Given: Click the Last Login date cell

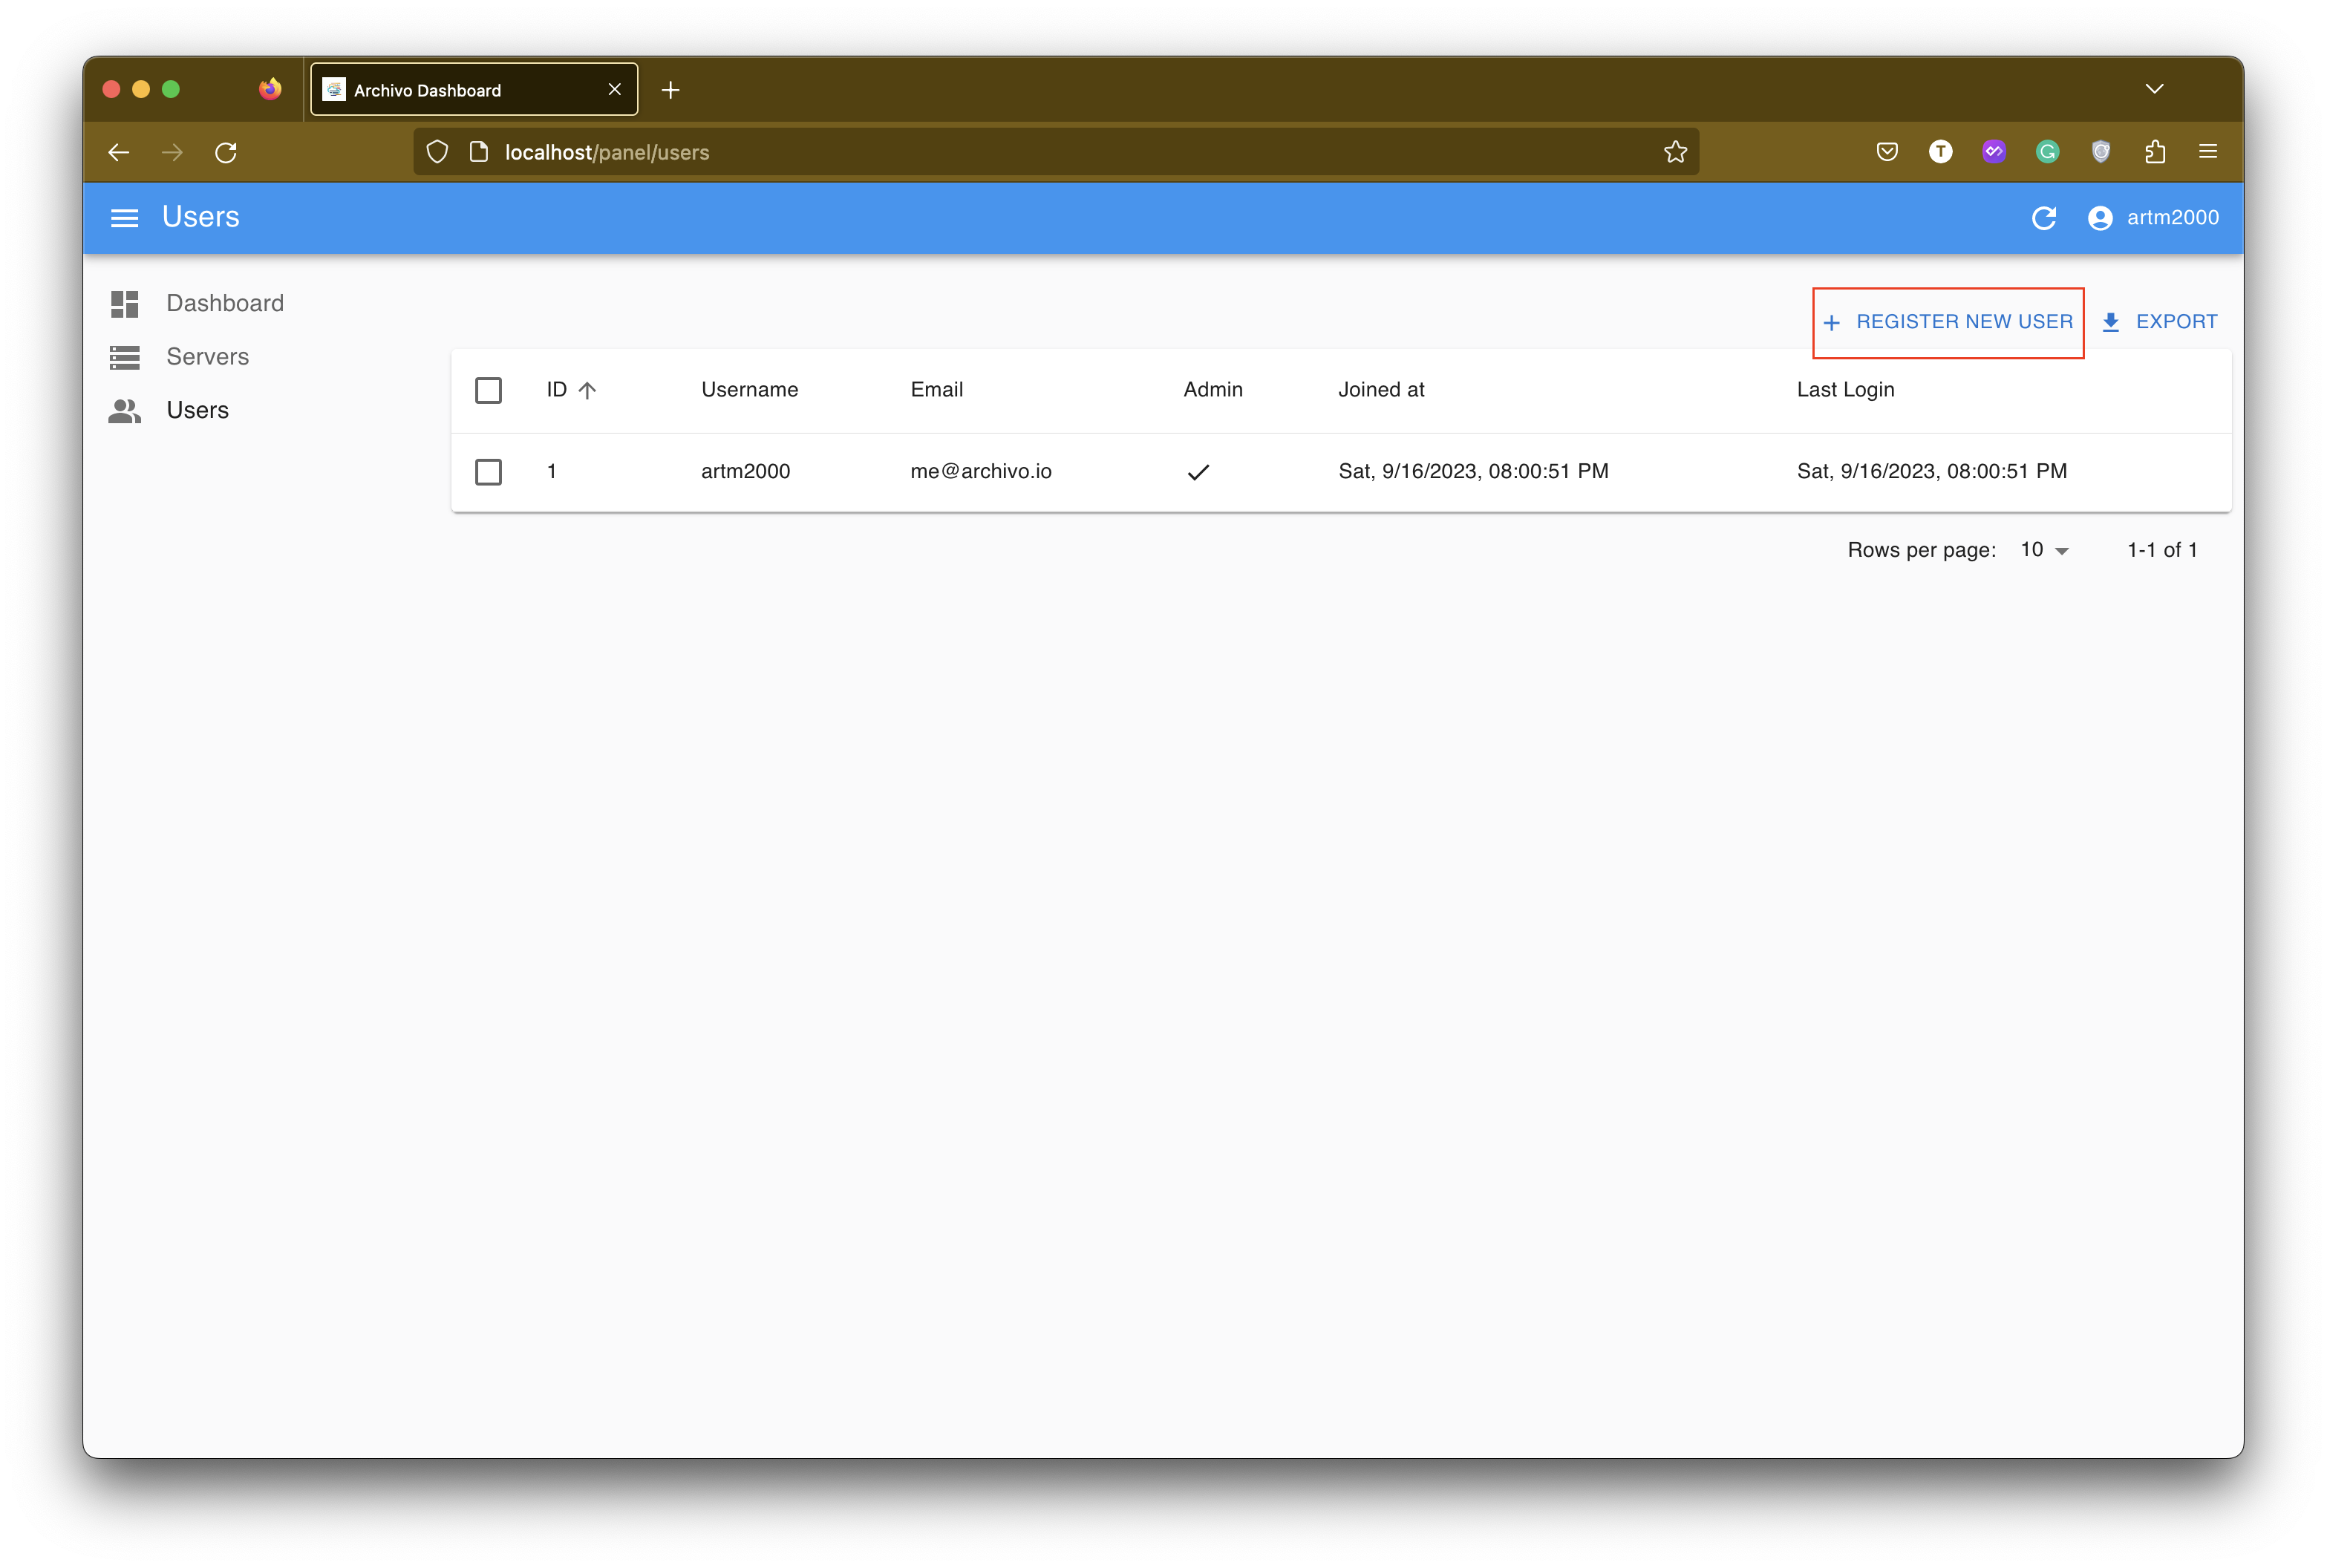Looking at the screenshot, I should tap(1931, 471).
